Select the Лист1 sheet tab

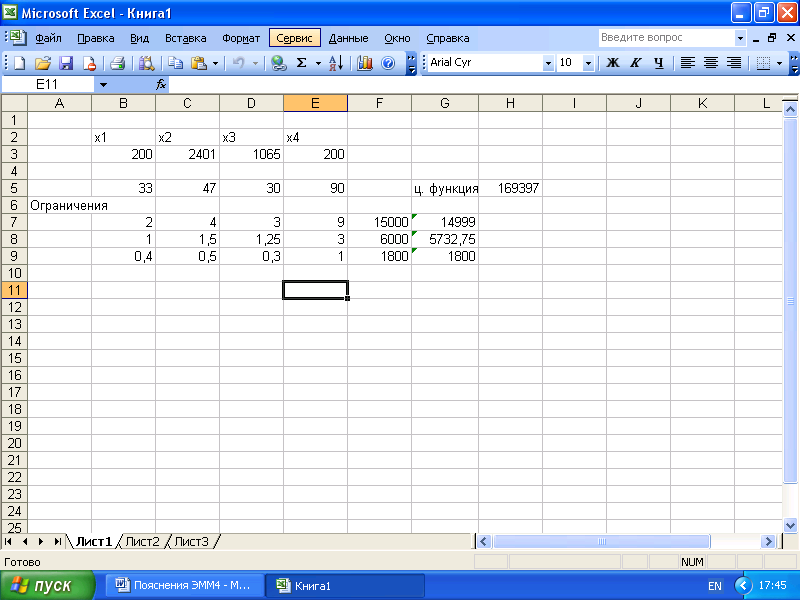pos(94,541)
